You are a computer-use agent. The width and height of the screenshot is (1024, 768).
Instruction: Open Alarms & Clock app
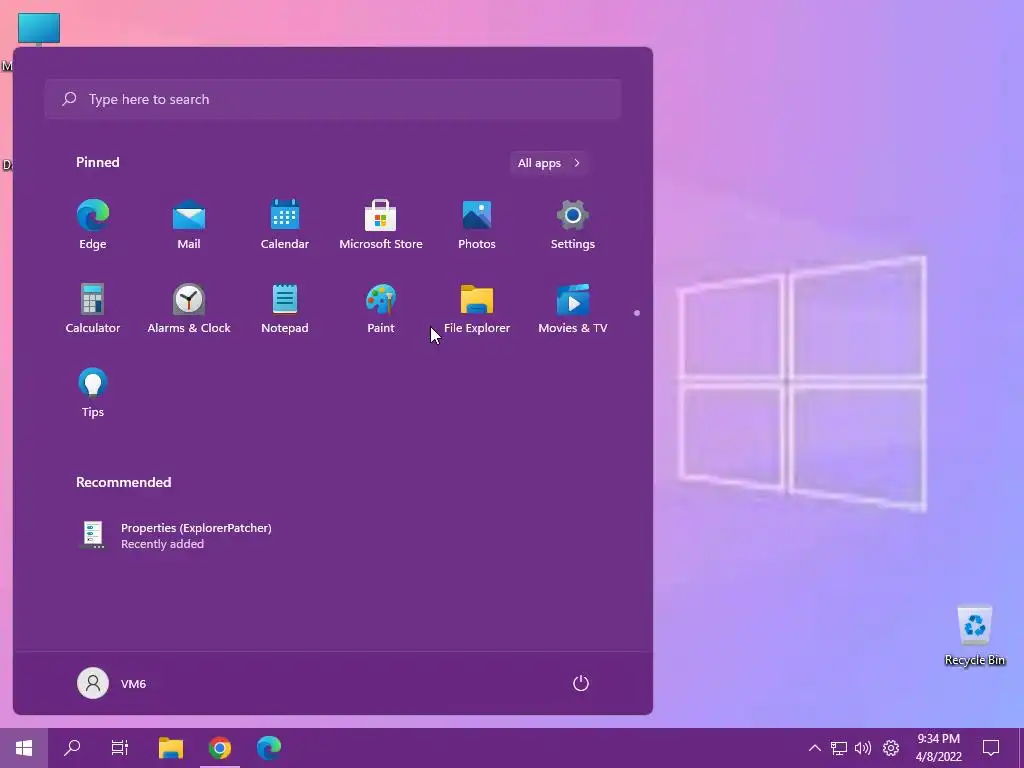point(189,310)
